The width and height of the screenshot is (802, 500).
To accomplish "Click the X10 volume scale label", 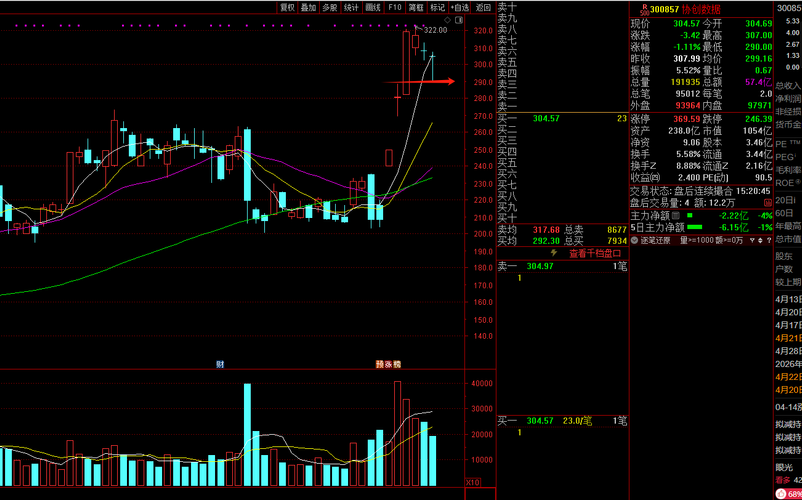I will (473, 483).
